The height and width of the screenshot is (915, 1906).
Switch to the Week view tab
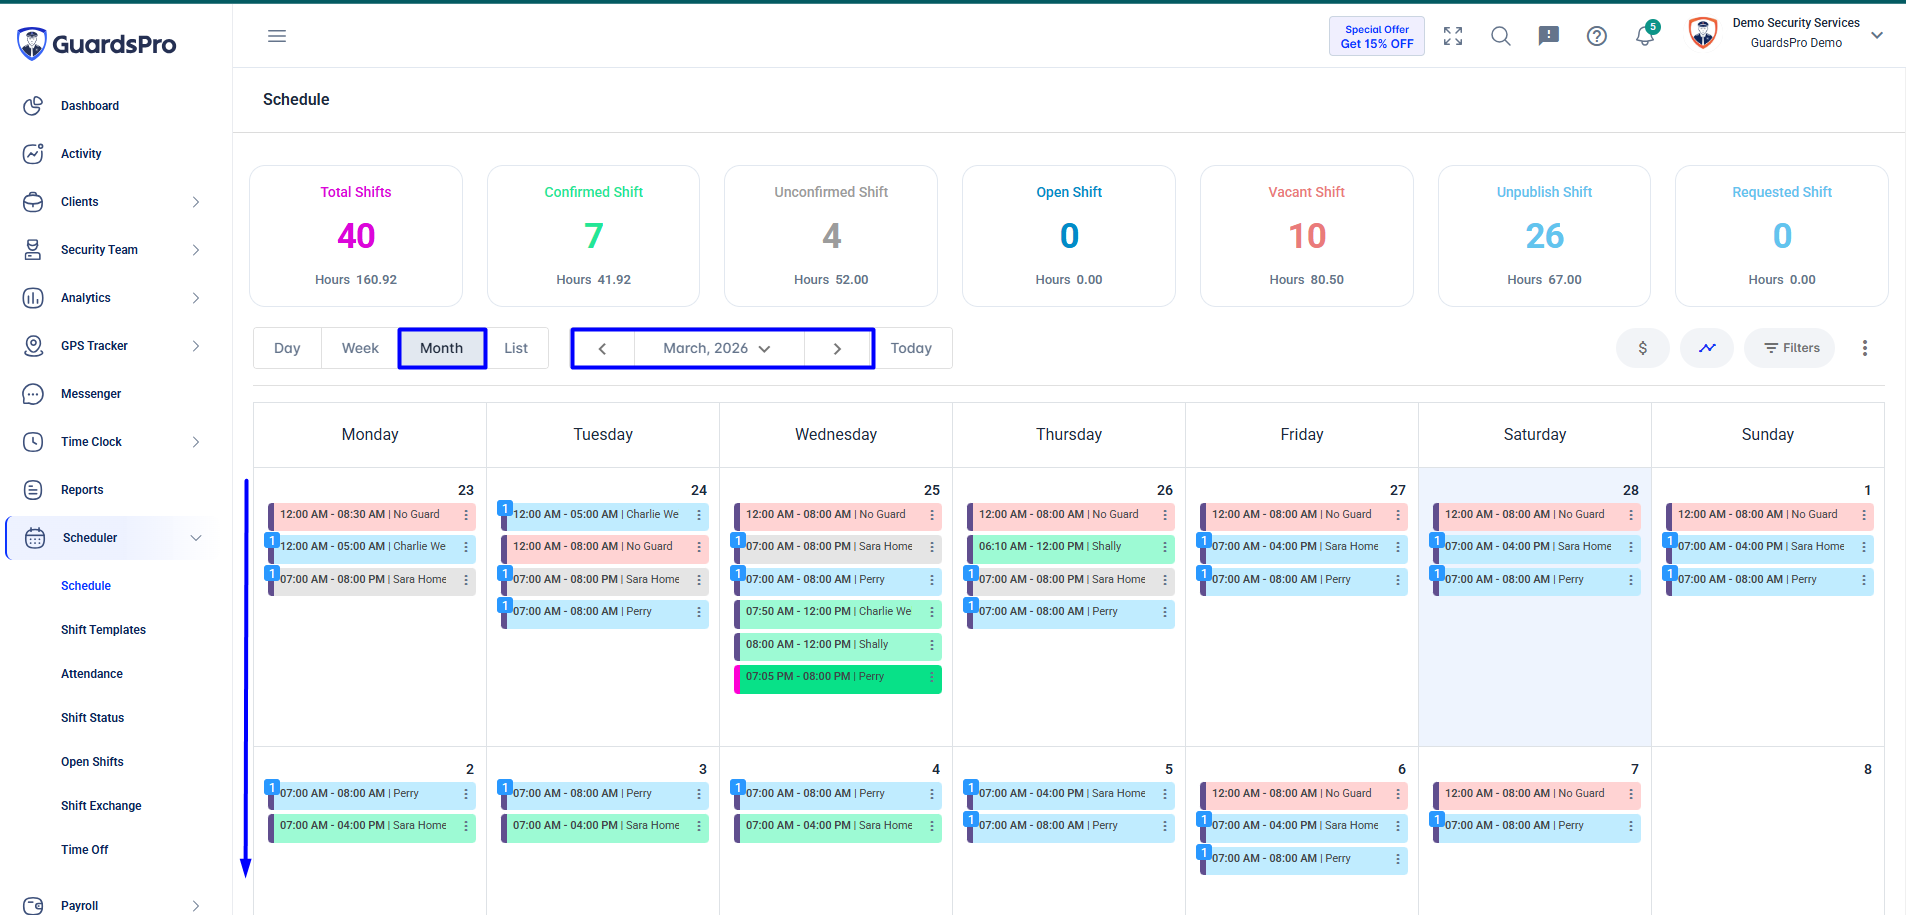click(x=360, y=348)
